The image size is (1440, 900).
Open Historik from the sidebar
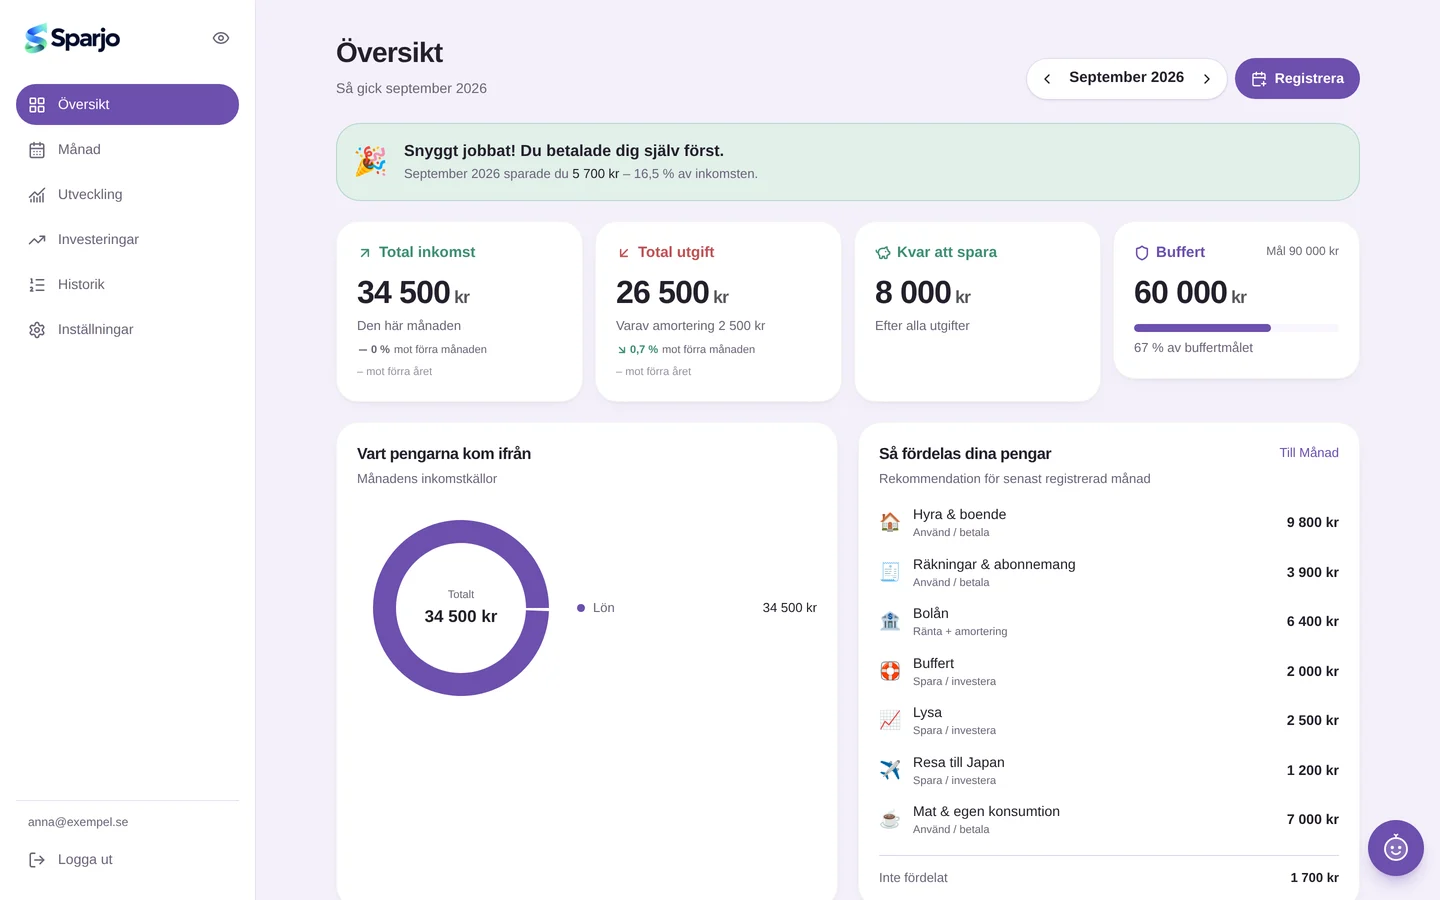click(x=127, y=284)
